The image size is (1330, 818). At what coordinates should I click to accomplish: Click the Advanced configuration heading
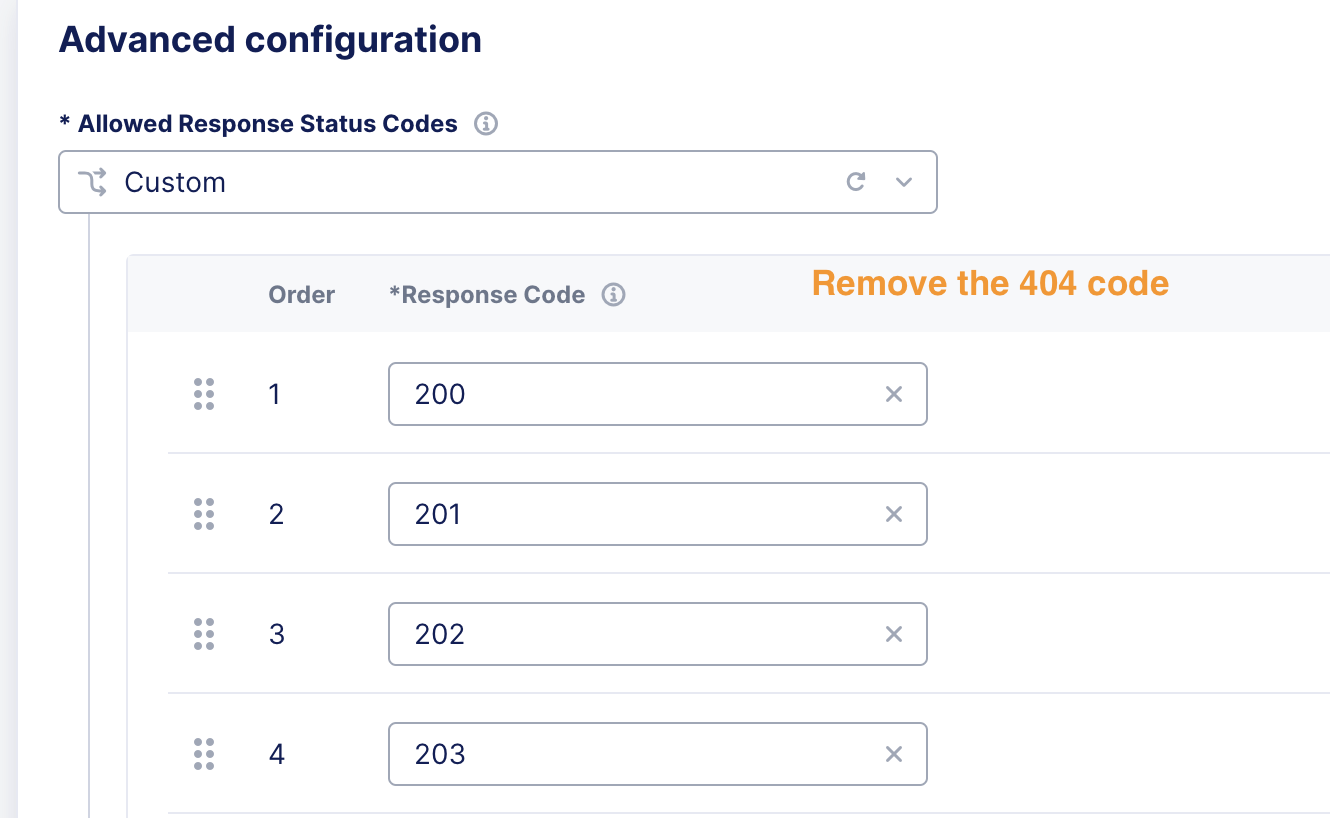click(270, 40)
